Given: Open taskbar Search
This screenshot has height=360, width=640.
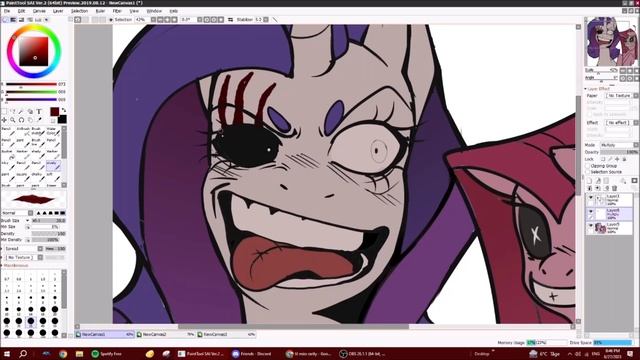Looking at the screenshot, I should 23,354.
